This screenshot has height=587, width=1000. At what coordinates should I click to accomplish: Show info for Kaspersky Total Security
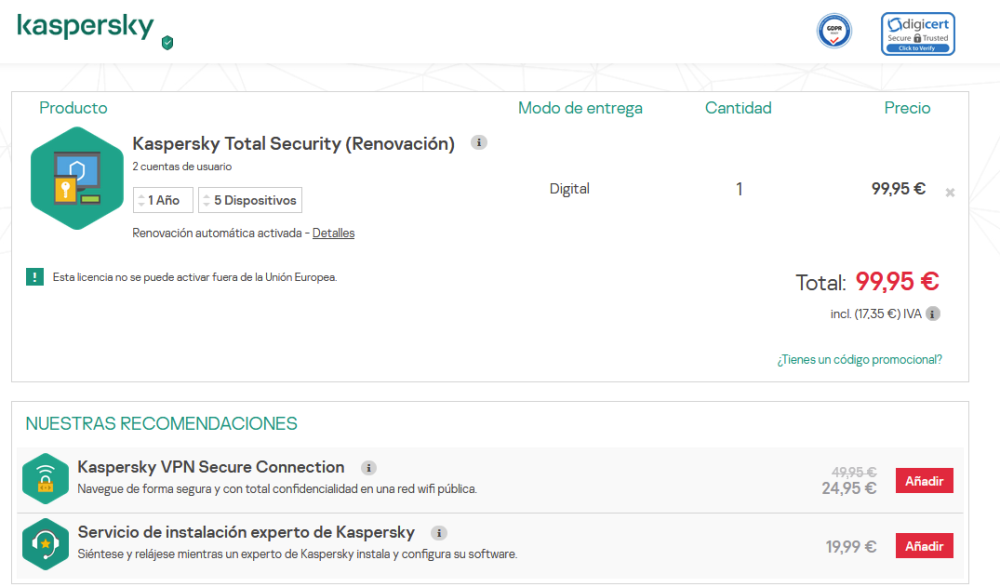pos(479,143)
